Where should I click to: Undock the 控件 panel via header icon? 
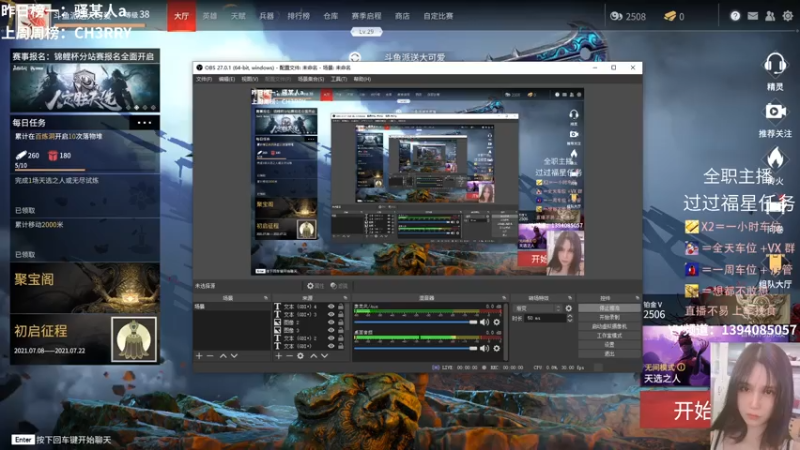[637, 297]
